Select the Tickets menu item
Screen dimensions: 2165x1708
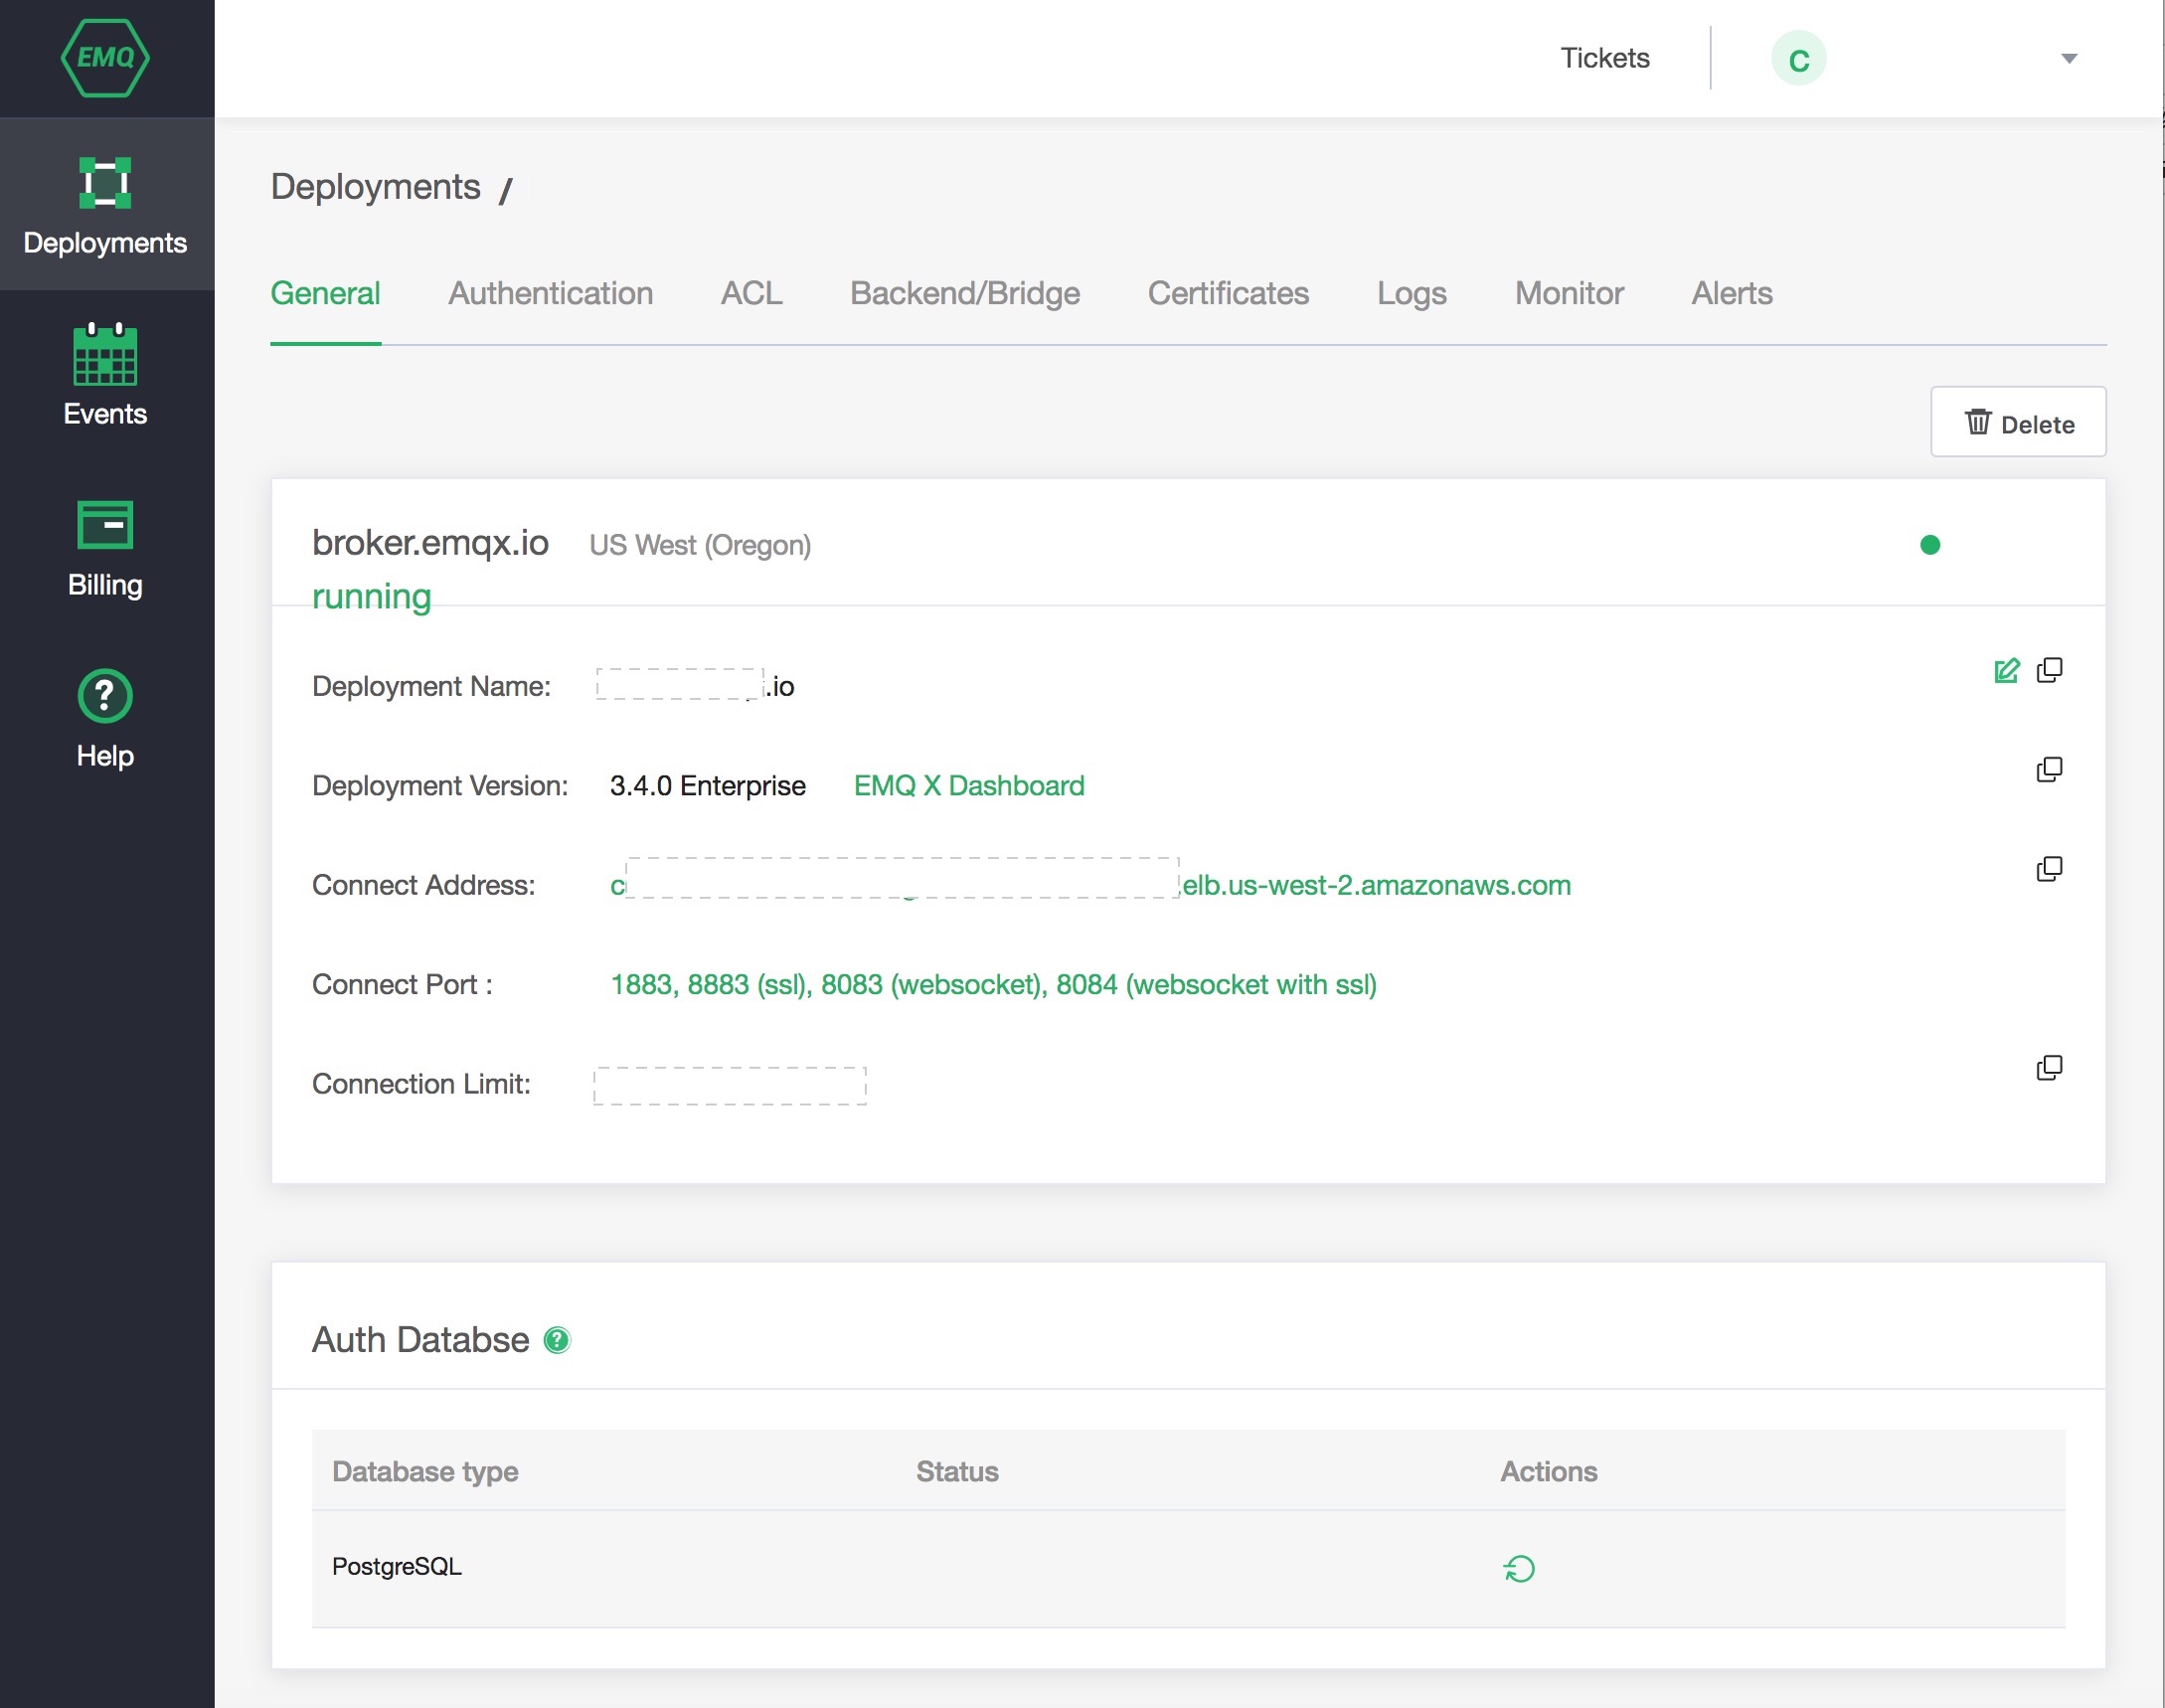(1602, 58)
